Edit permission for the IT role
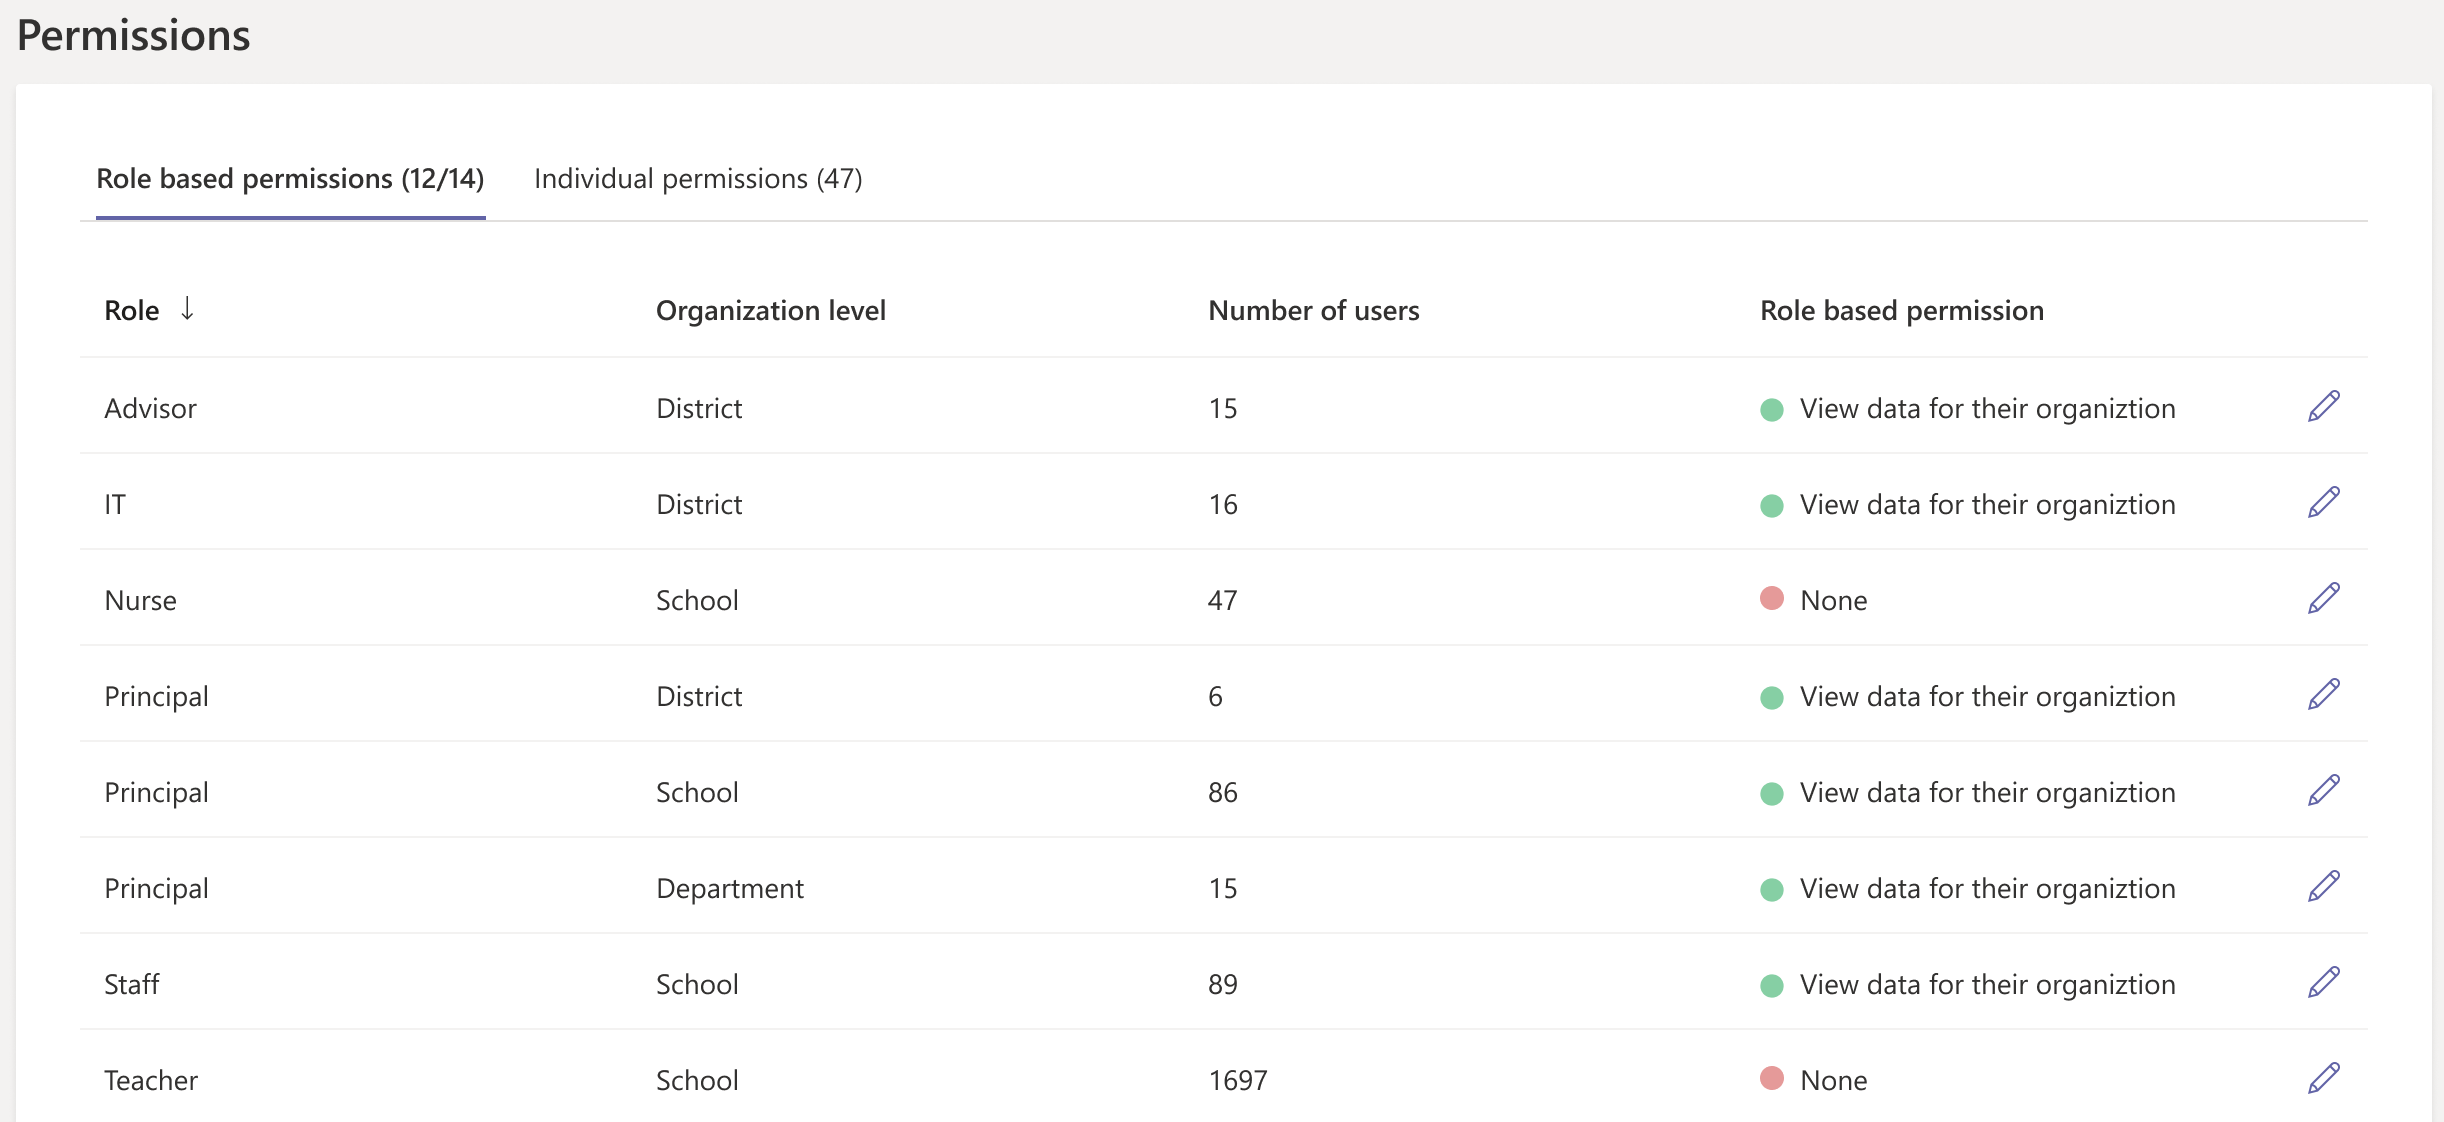 2324,503
